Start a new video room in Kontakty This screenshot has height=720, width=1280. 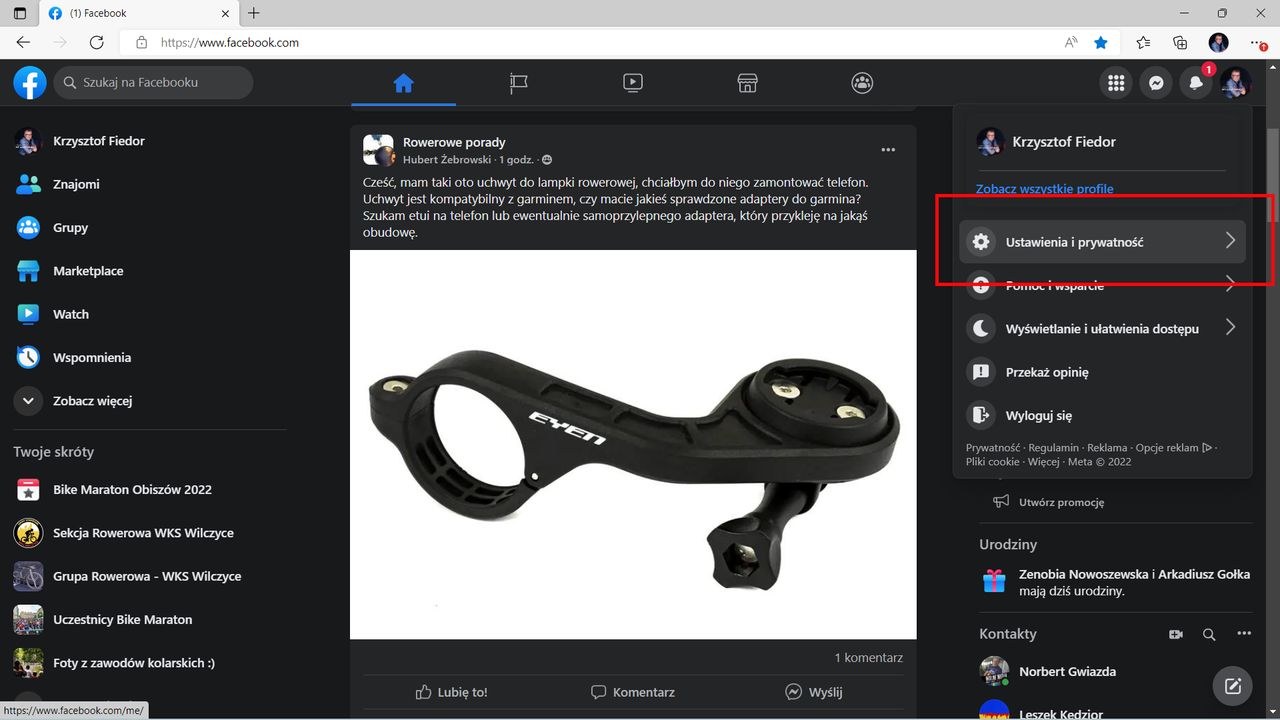click(1176, 634)
